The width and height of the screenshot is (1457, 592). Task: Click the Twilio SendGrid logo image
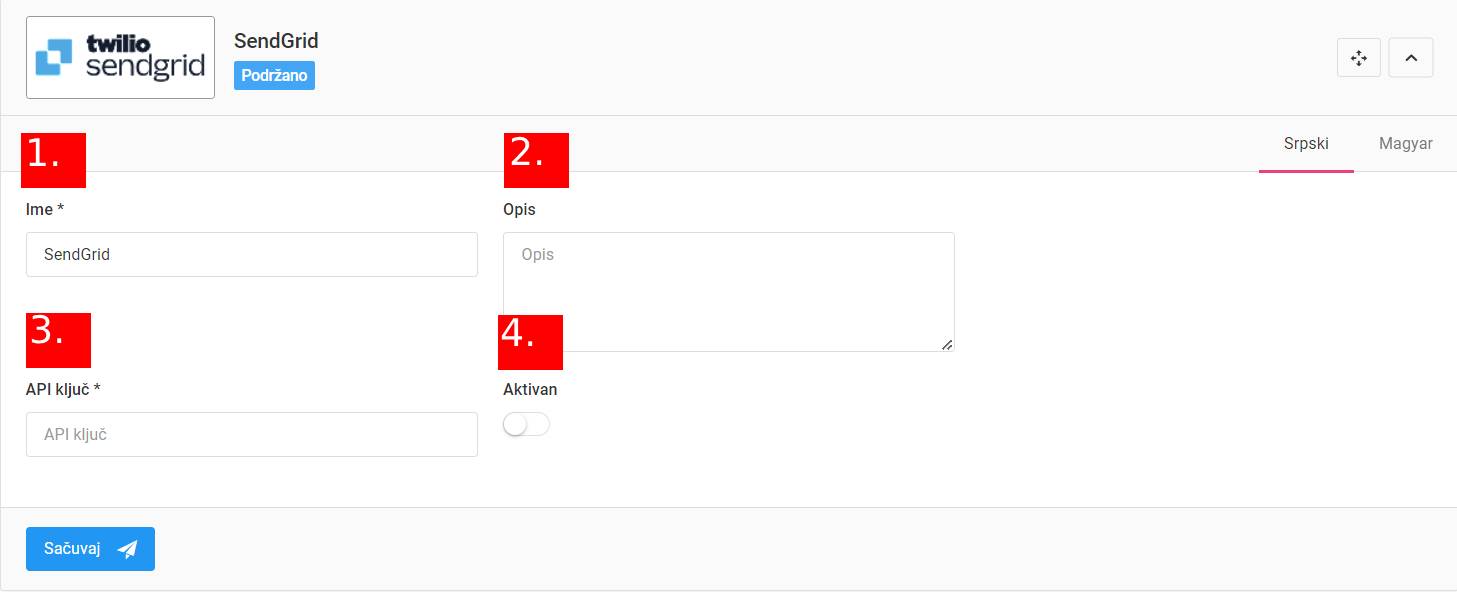point(120,57)
